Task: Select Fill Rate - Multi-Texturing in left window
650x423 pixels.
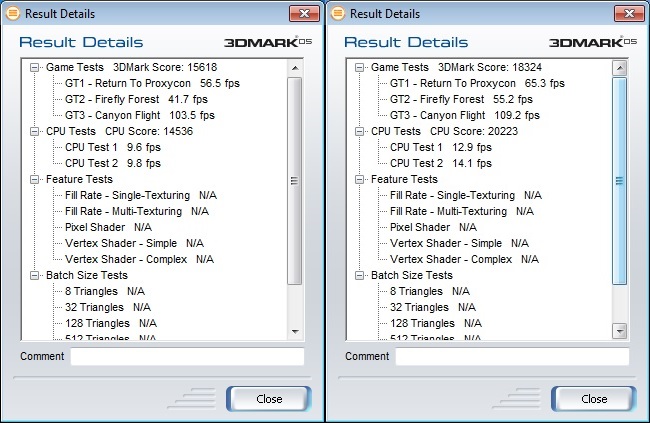Action: click(137, 212)
